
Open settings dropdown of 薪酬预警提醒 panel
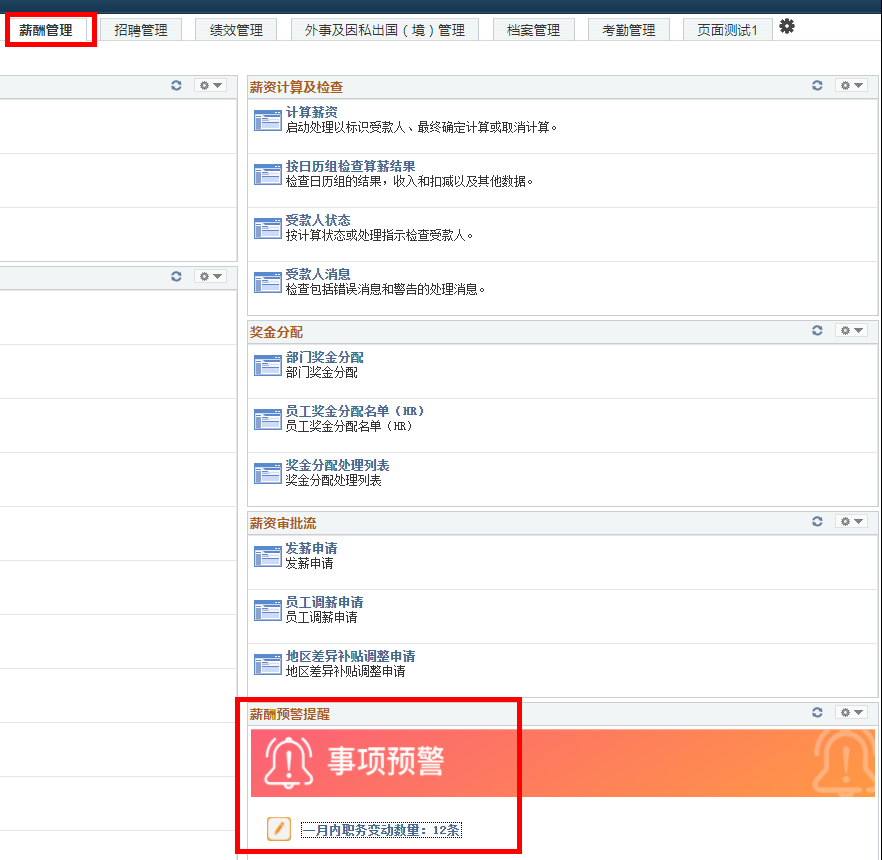click(852, 713)
